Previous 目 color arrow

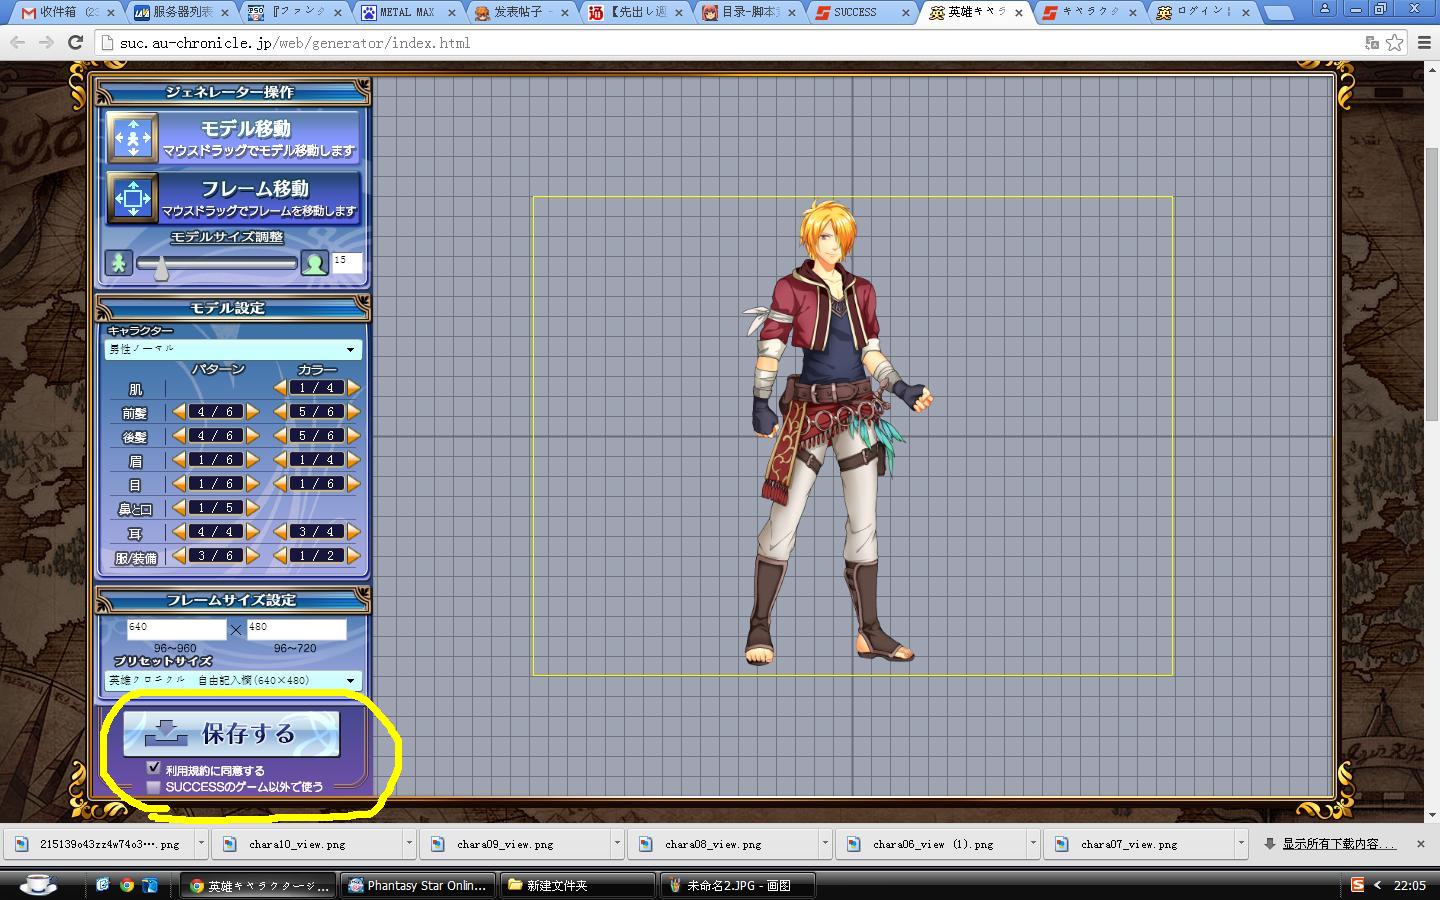pyautogui.click(x=280, y=484)
